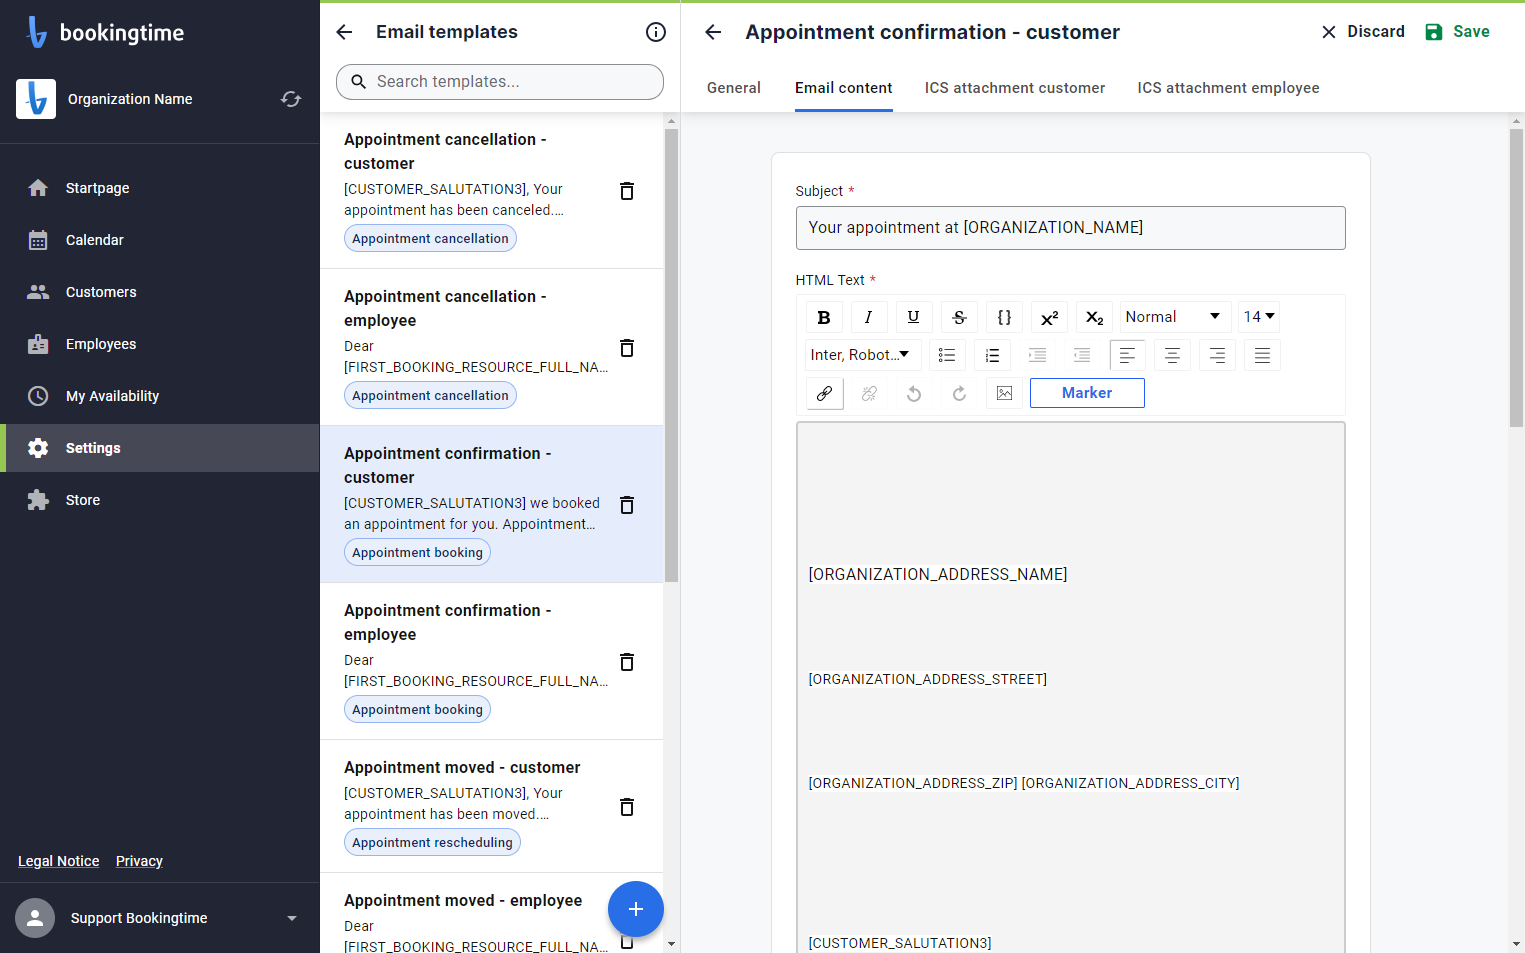The height and width of the screenshot is (953, 1525).
Task: Show info about Email templates
Action: click(656, 32)
